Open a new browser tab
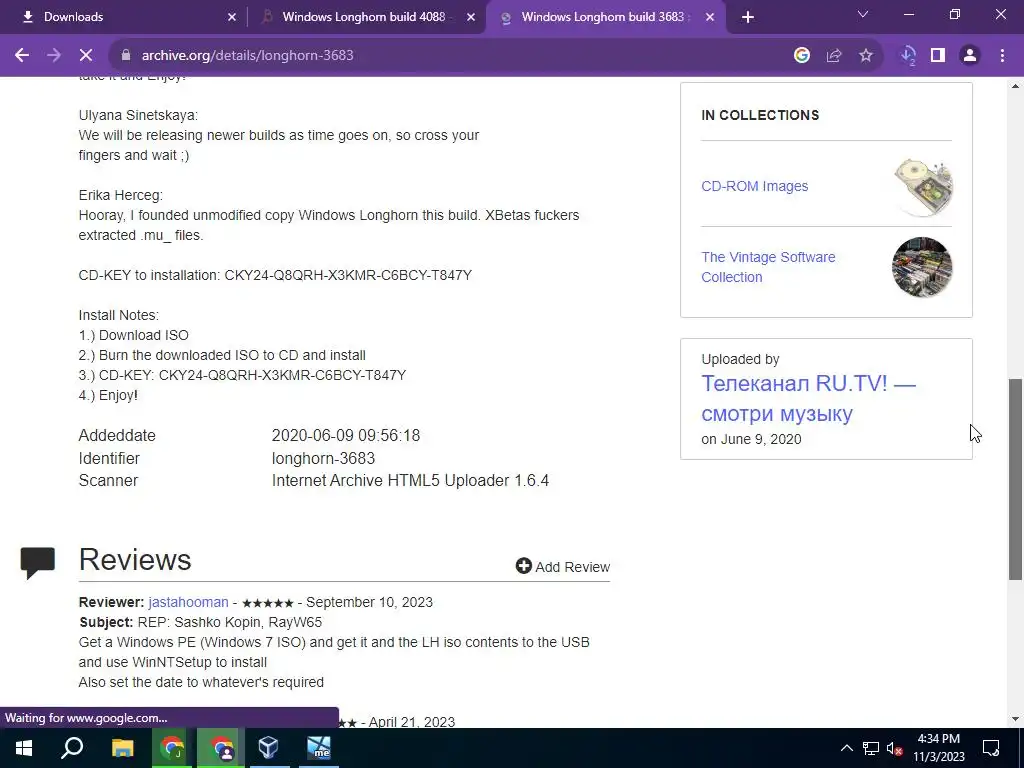This screenshot has width=1024, height=768. click(x=748, y=17)
